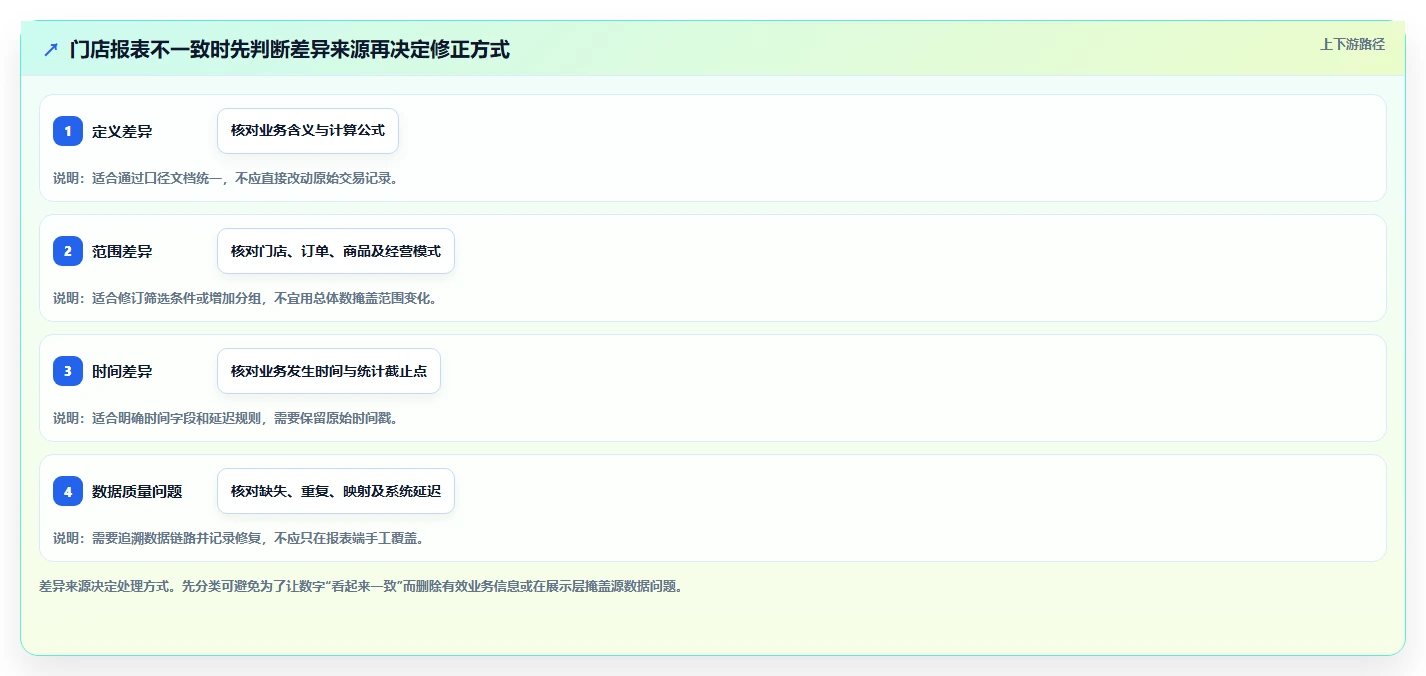Click the 数据质量问题 label
Screen dimensions: 1426x676
(137, 491)
